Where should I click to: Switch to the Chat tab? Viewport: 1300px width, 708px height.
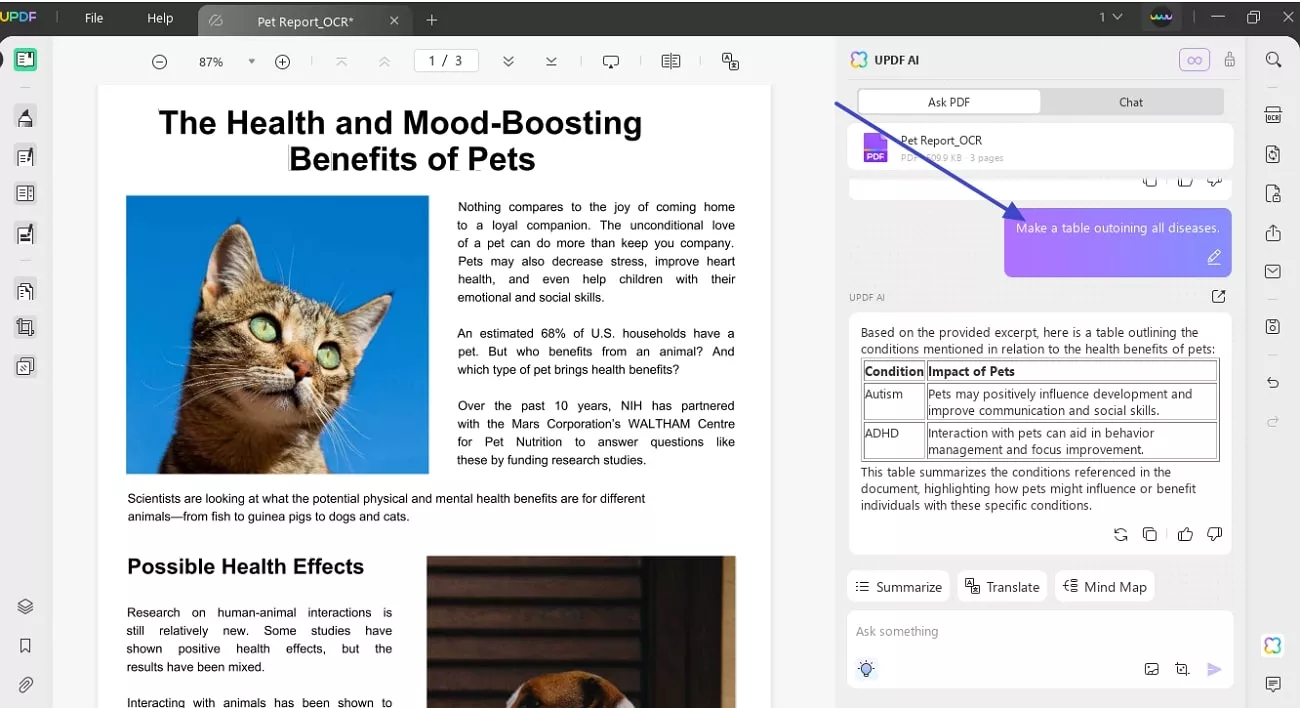pos(1131,102)
